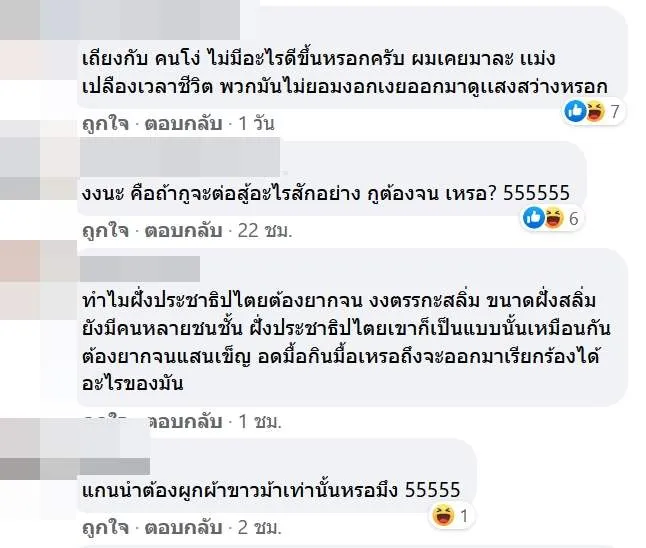646x548 pixels.
Task: Like the second comment posted 22 ชม.
Action: coord(105,231)
